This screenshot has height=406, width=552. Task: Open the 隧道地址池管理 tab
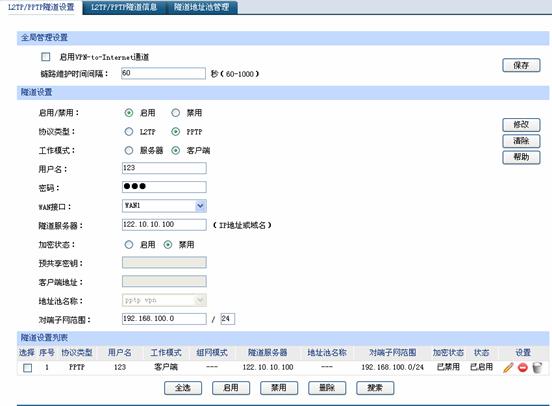click(x=201, y=7)
